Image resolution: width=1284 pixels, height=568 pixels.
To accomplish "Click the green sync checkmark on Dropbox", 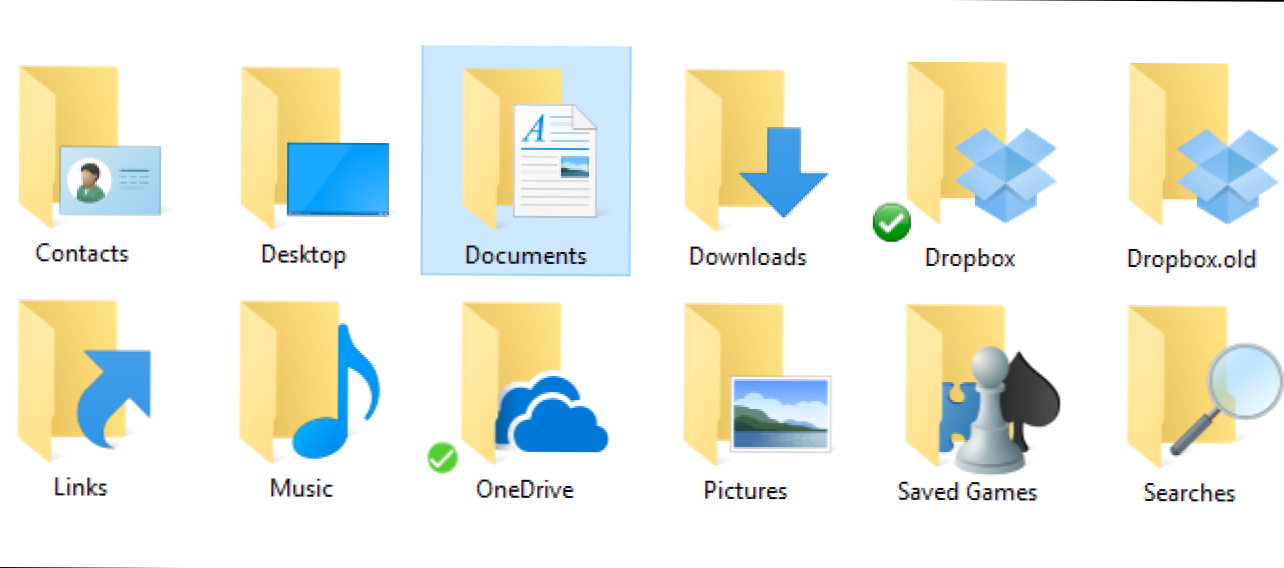I will point(891,223).
